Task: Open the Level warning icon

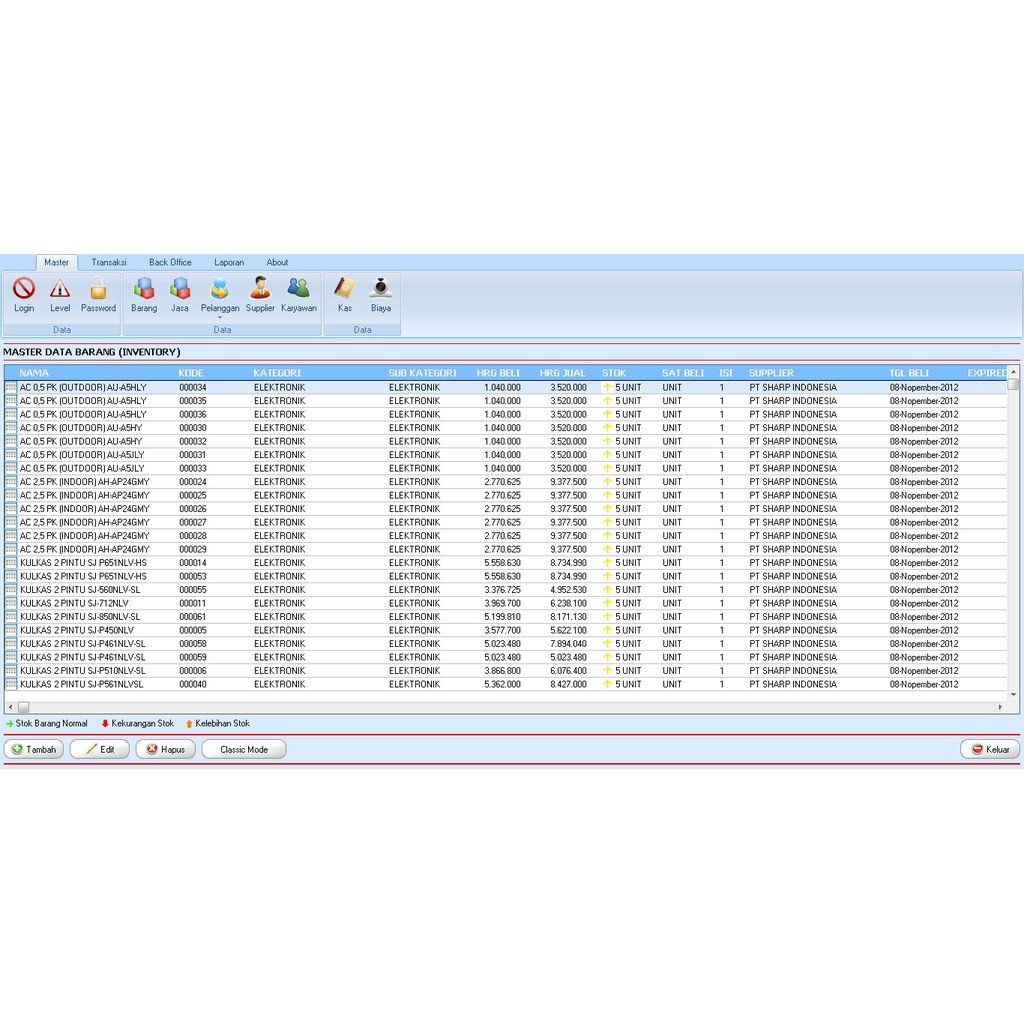Action: point(60,290)
